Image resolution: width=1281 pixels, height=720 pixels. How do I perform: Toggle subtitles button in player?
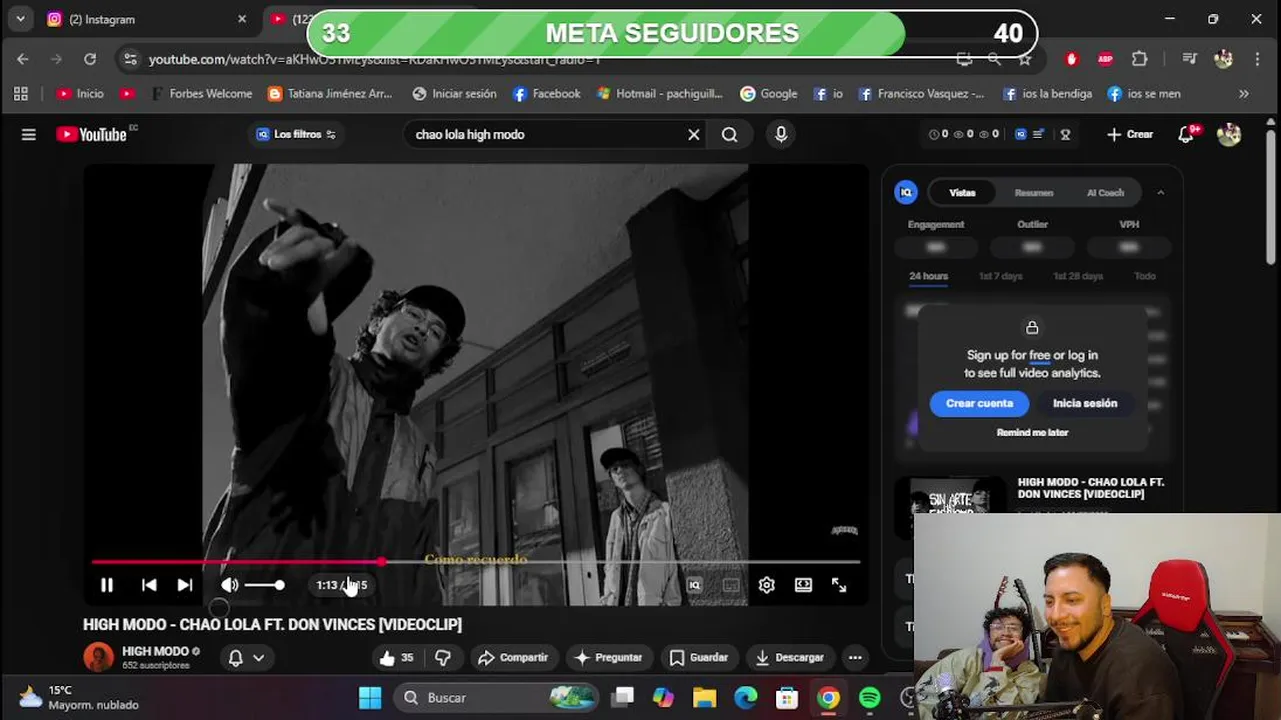[x=731, y=585]
